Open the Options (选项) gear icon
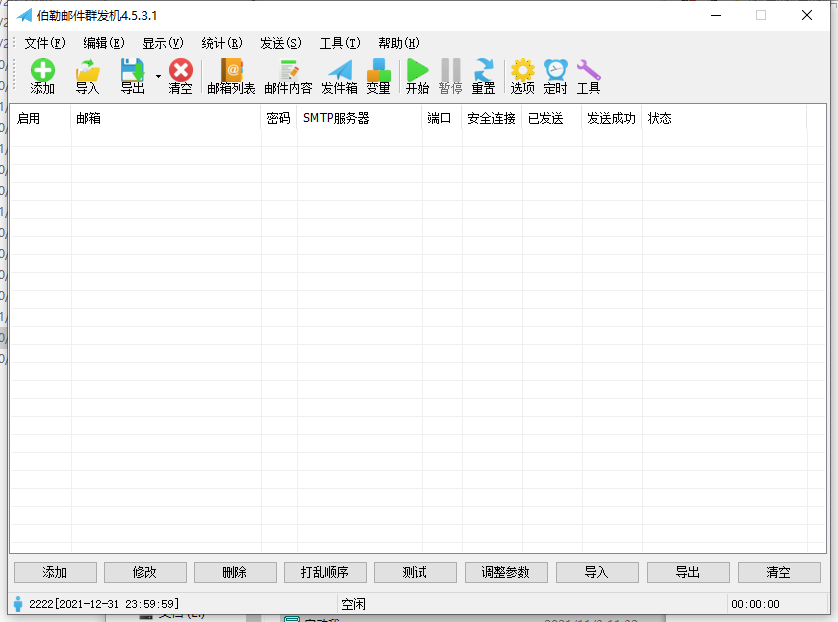The image size is (838, 622). click(523, 76)
